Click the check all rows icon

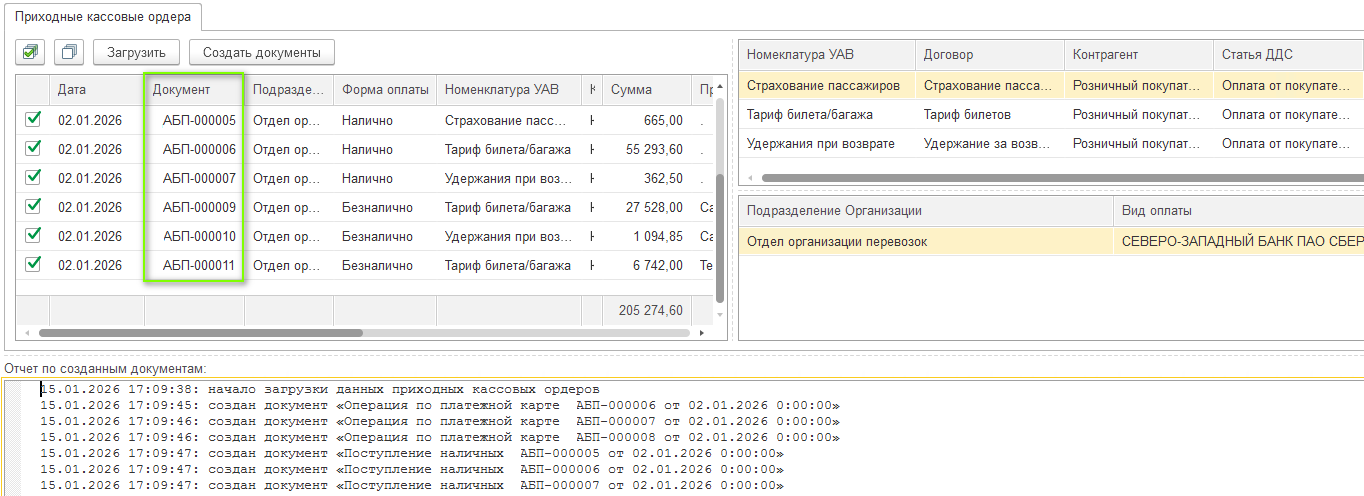[x=32, y=52]
